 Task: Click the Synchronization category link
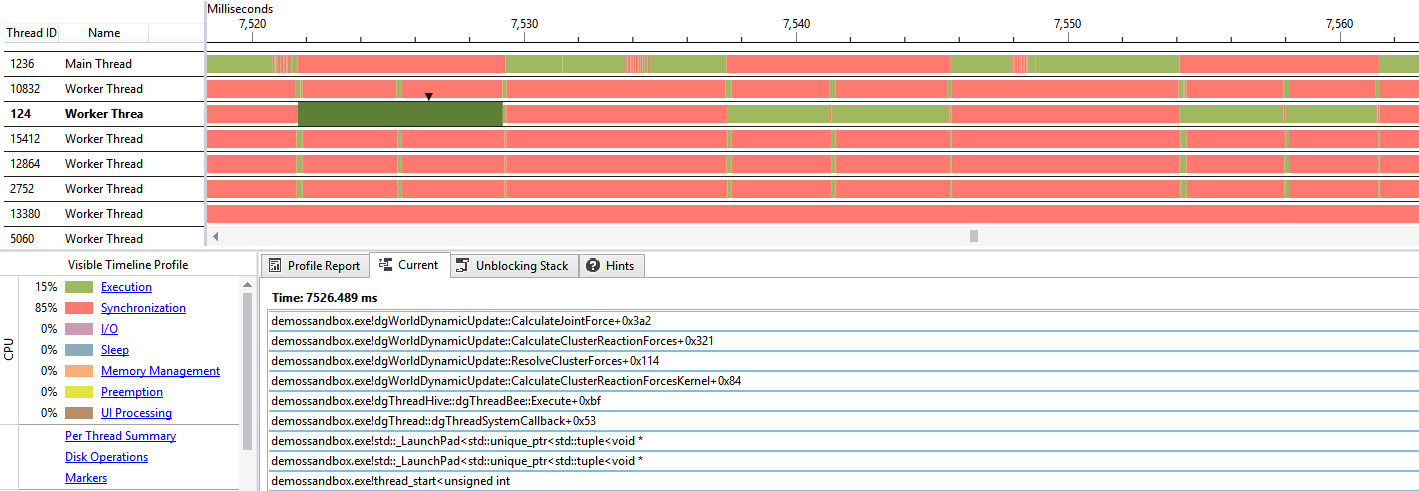(x=143, y=308)
